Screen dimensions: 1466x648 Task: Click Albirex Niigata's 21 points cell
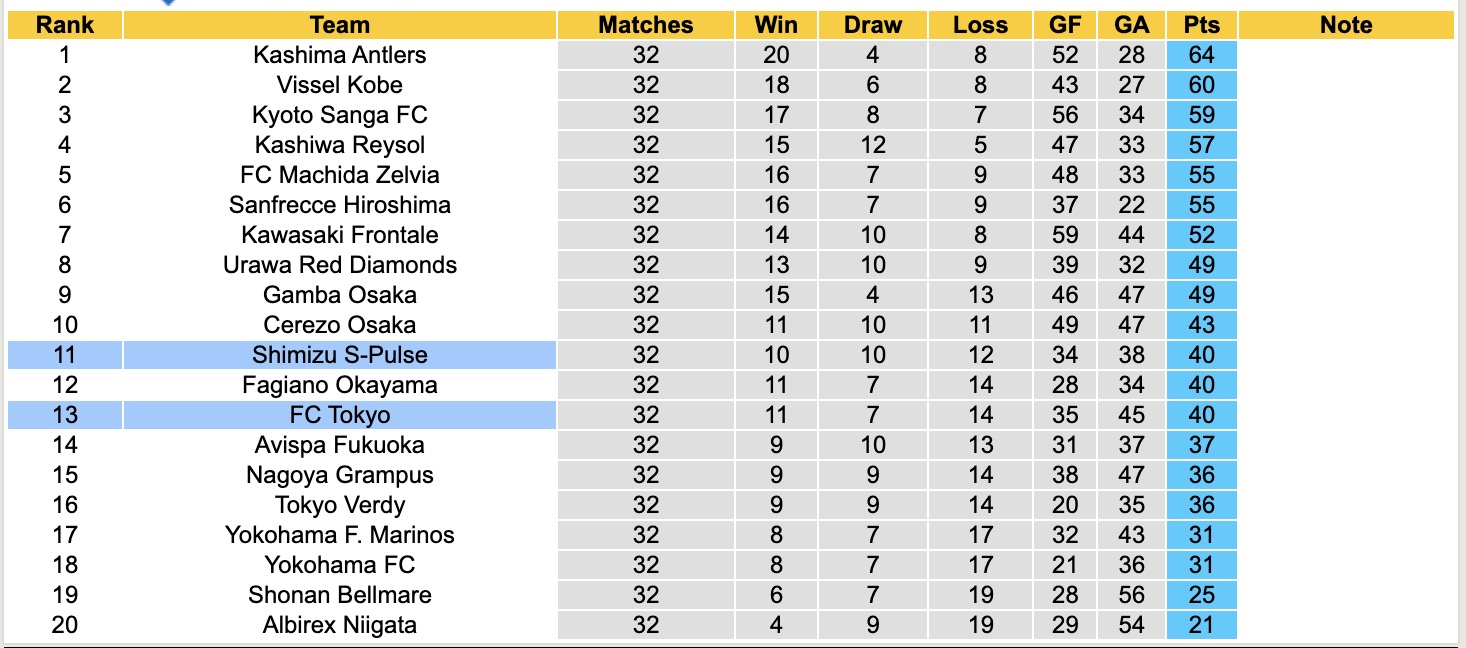(1201, 625)
